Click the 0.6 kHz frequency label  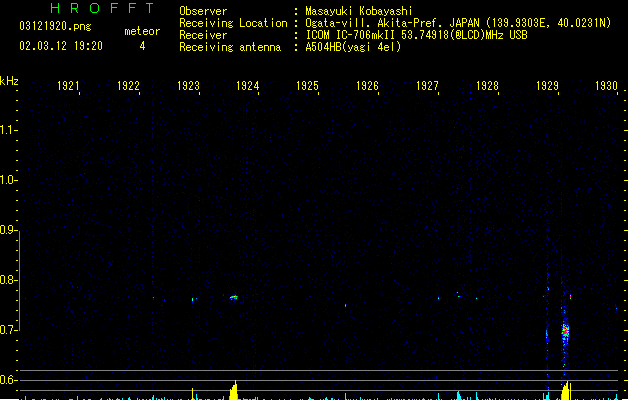pyautogui.click(x=8, y=380)
